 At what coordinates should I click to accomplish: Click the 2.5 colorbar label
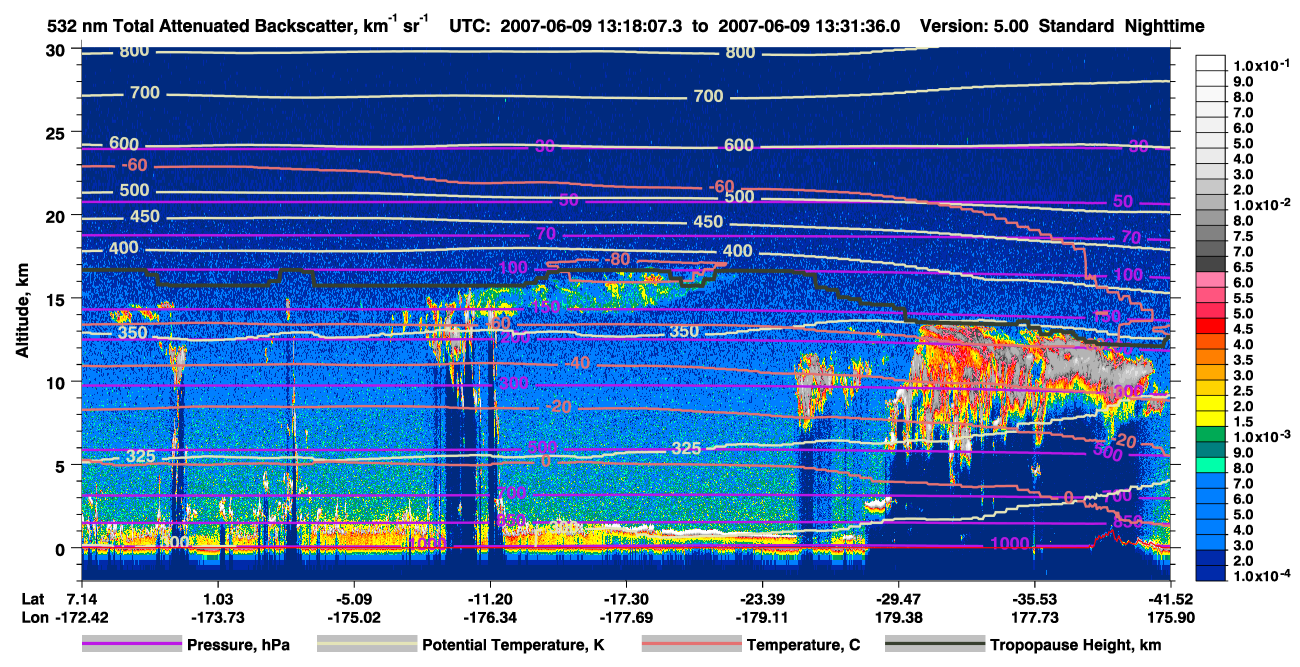pyautogui.click(x=1243, y=391)
